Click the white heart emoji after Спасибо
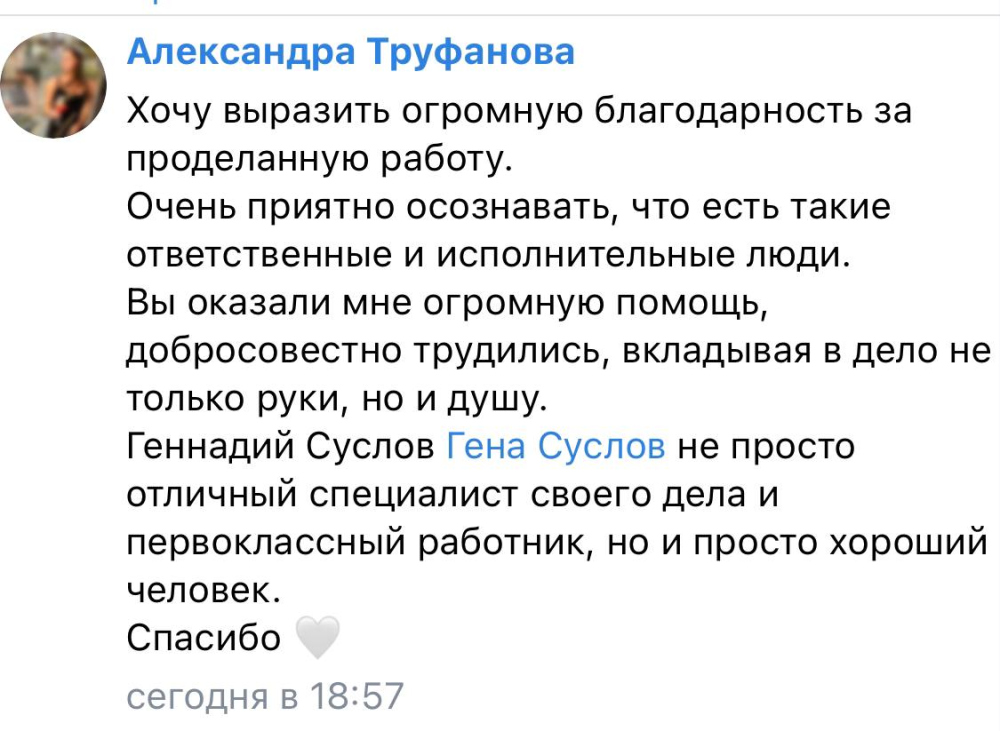Image resolution: width=1000 pixels, height=731 pixels. pyautogui.click(x=318, y=638)
